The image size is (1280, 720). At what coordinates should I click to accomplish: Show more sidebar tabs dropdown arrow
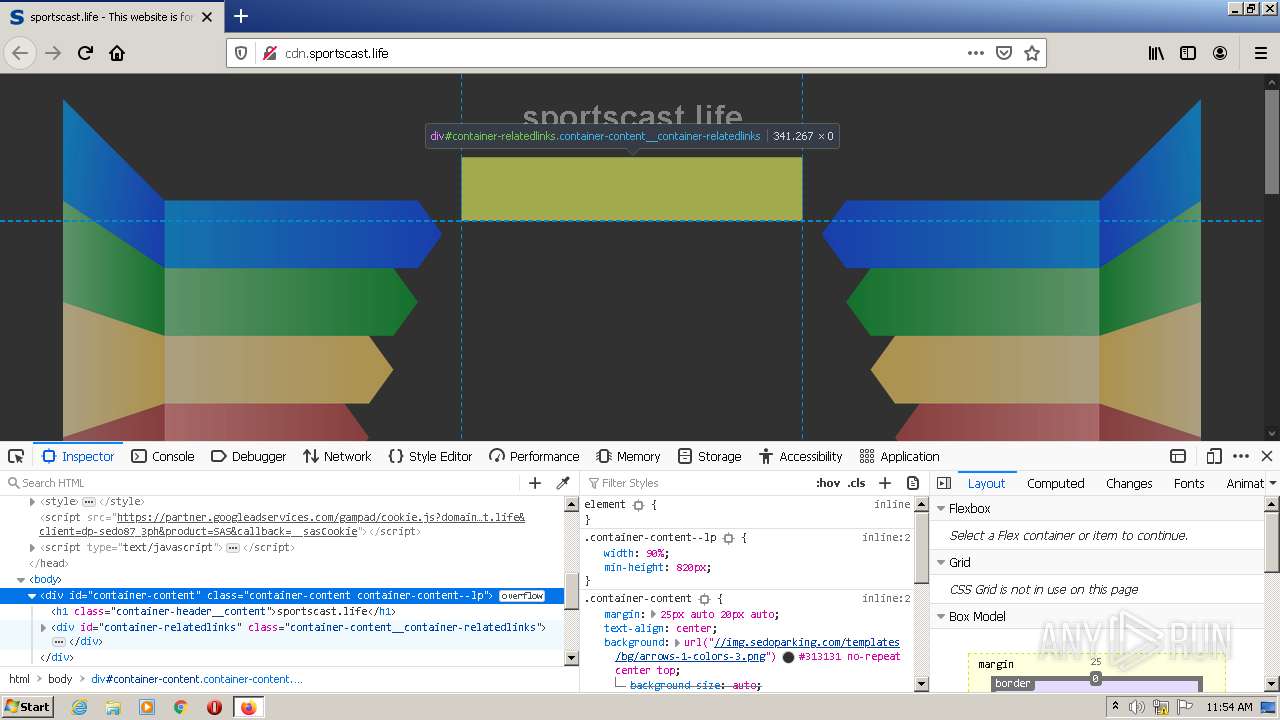(1272, 483)
